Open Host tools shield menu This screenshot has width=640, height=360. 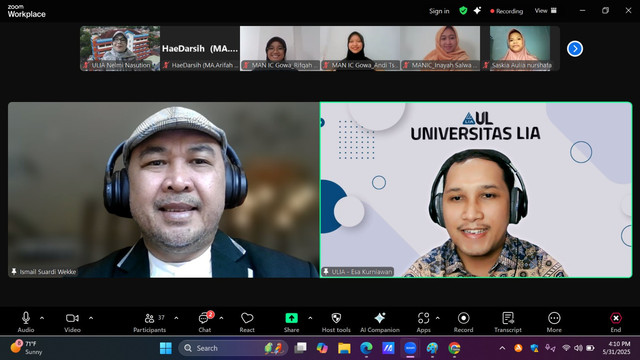(x=336, y=322)
